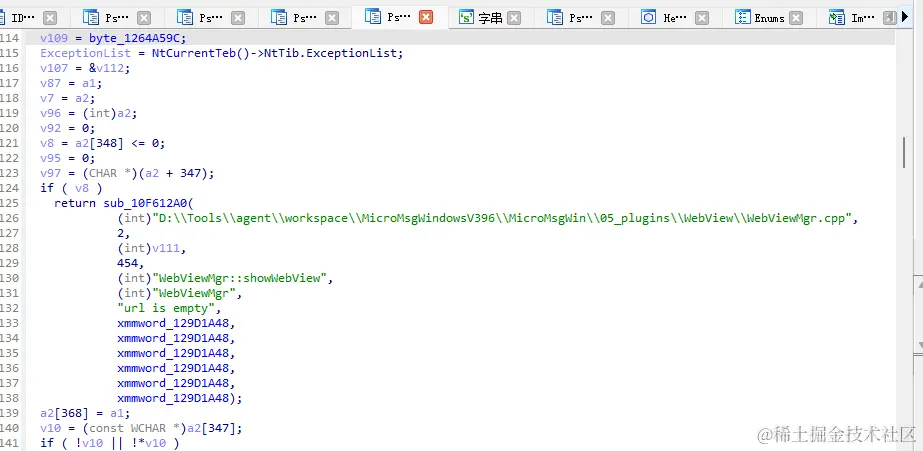Switch to the 字串 strings tab
The image size is (923, 451).
pos(490,18)
